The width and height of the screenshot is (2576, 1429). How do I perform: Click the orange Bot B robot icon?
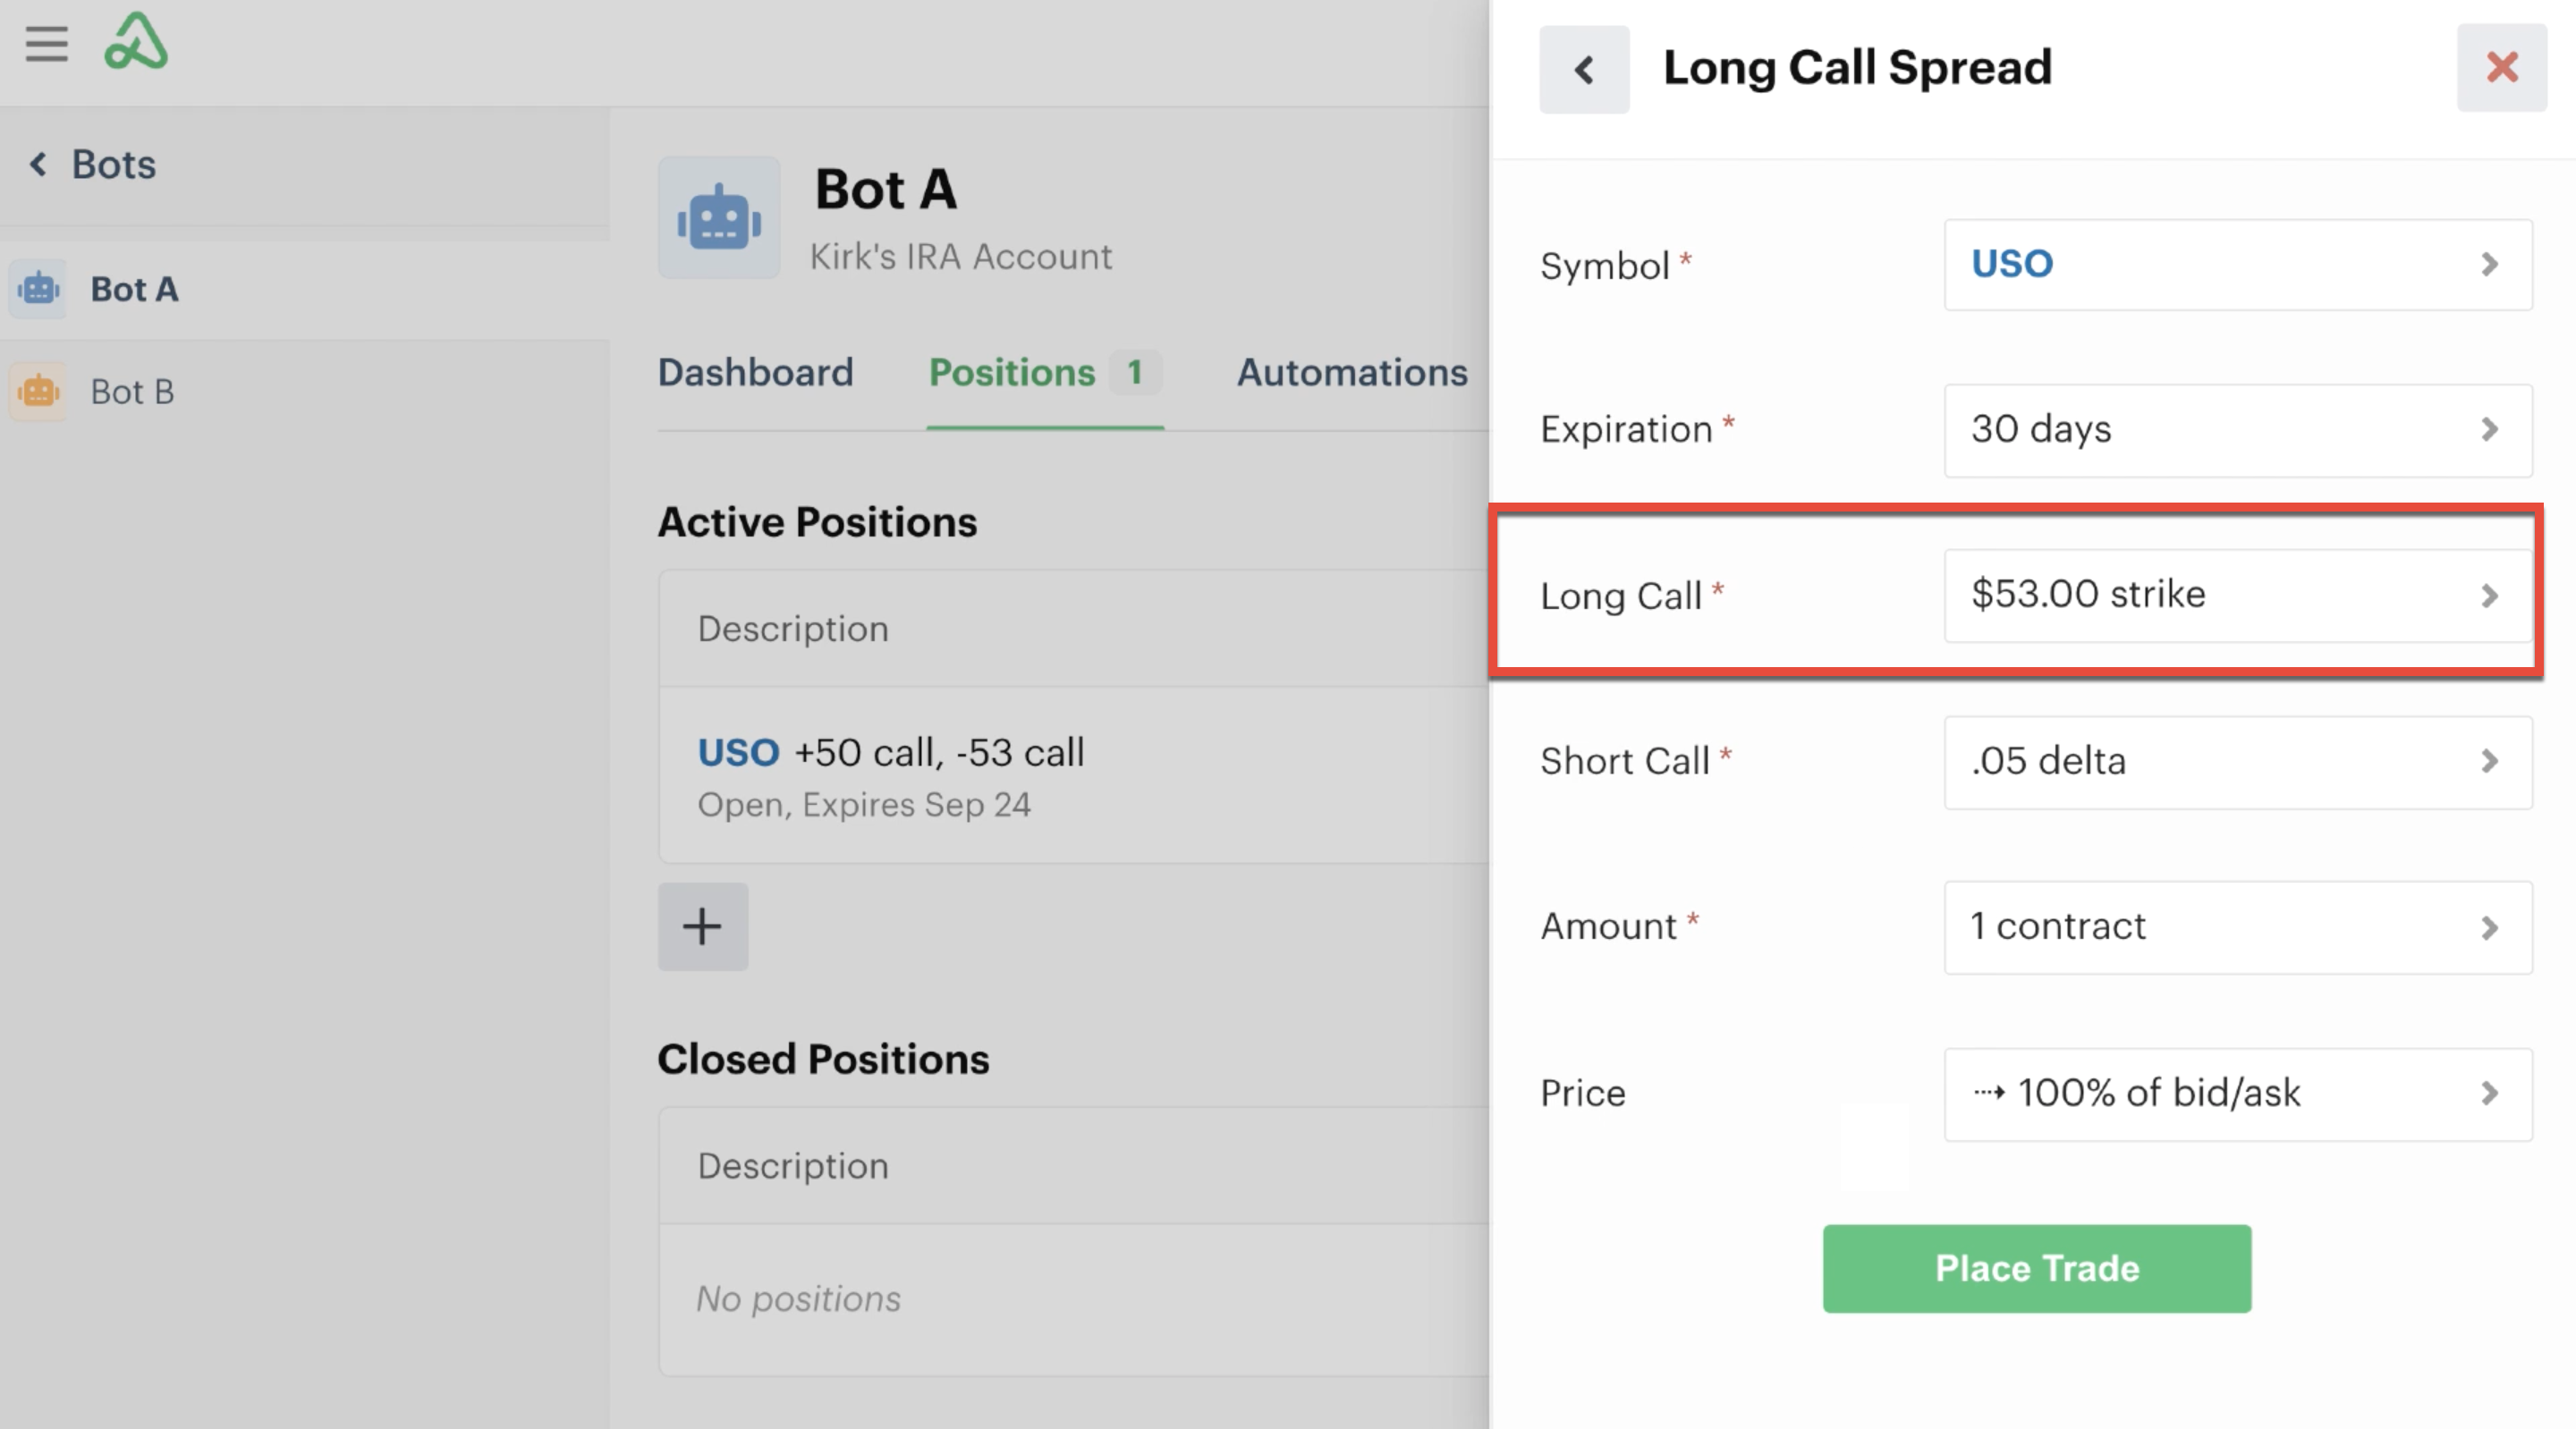[39, 391]
